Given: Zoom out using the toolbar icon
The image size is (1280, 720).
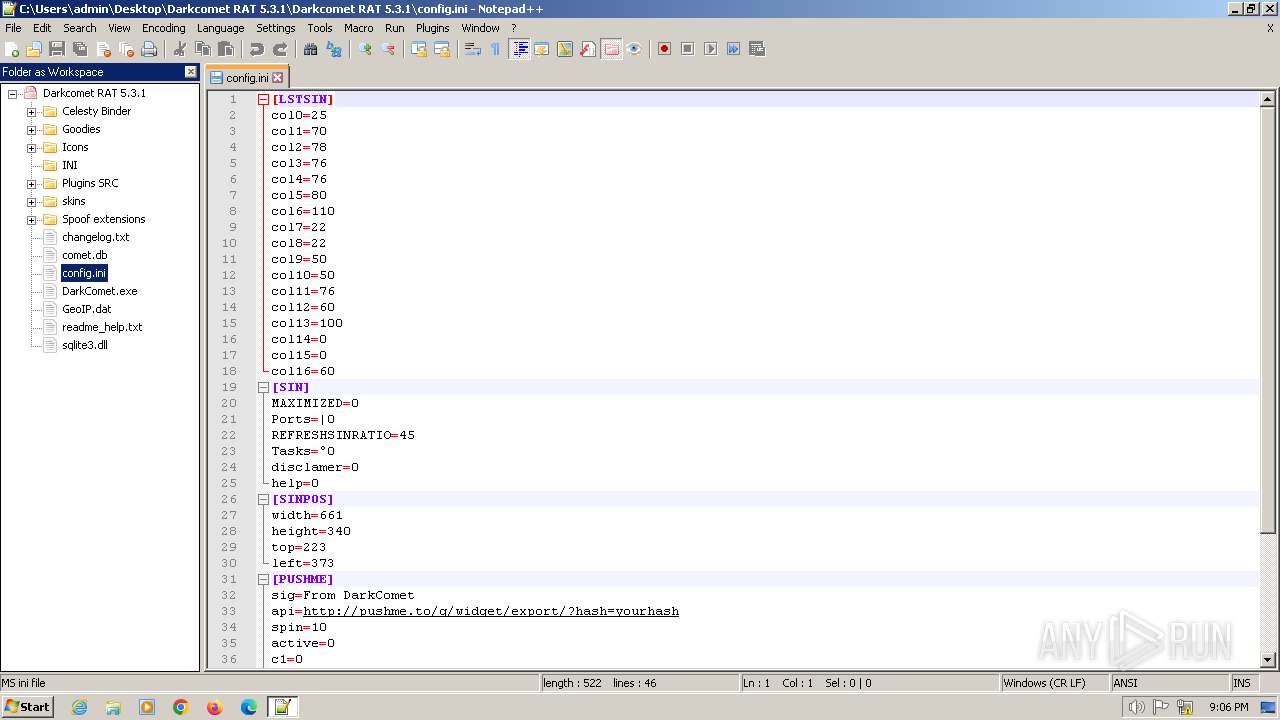Looking at the screenshot, I should [x=388, y=49].
